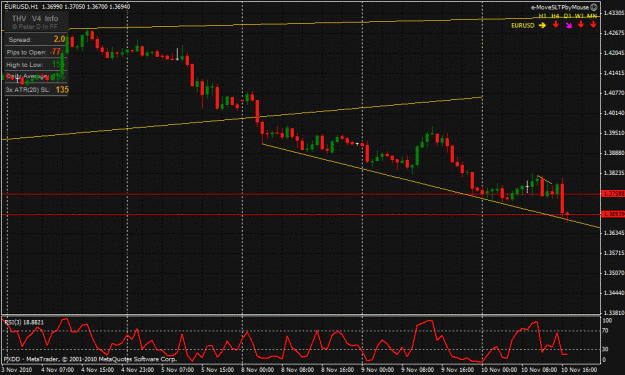This screenshot has width=625, height=375.
Task: Click the 1.40140 price on the scale
Action: (614, 113)
